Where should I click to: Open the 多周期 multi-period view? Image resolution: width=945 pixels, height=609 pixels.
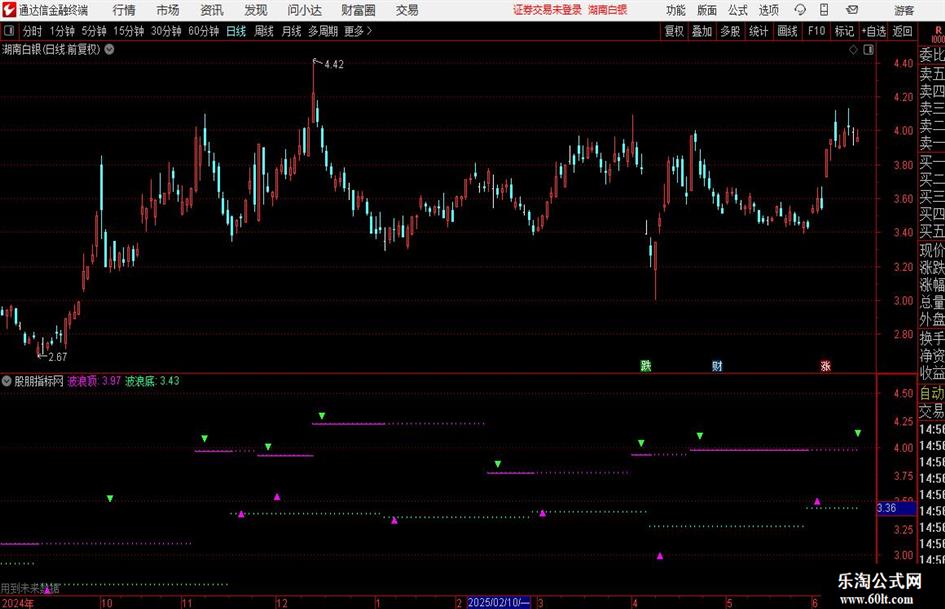(x=322, y=31)
